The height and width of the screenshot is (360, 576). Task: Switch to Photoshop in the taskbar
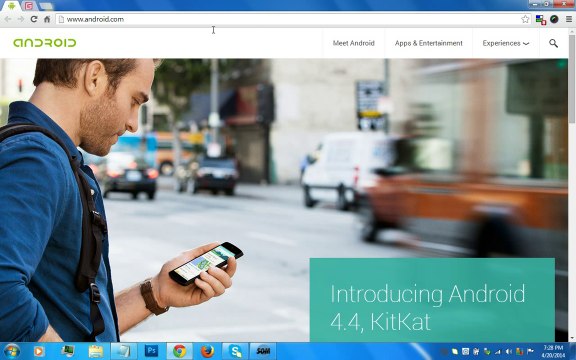click(x=151, y=351)
